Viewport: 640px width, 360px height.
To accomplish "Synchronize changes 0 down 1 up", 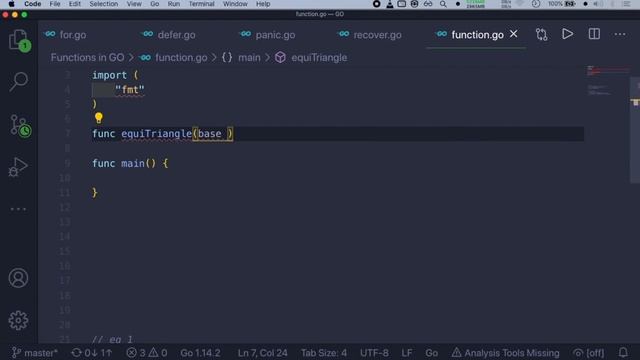I will click(x=91, y=353).
